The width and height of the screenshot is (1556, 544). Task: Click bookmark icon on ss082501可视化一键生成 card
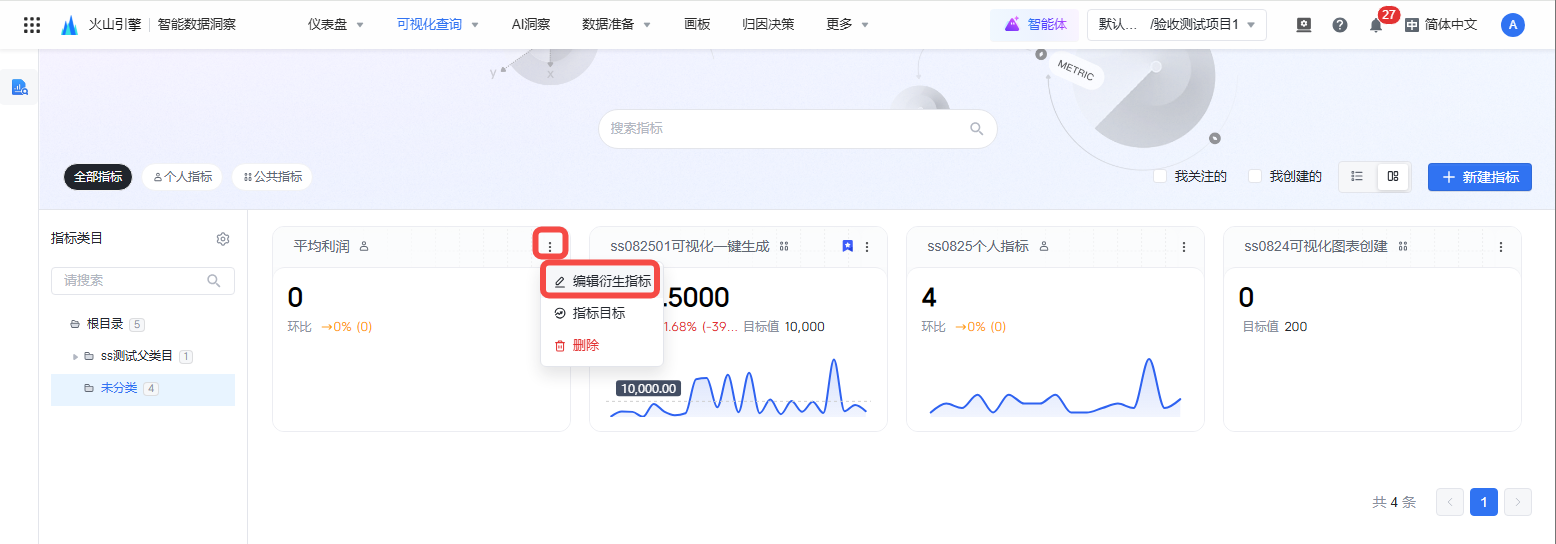point(847,246)
